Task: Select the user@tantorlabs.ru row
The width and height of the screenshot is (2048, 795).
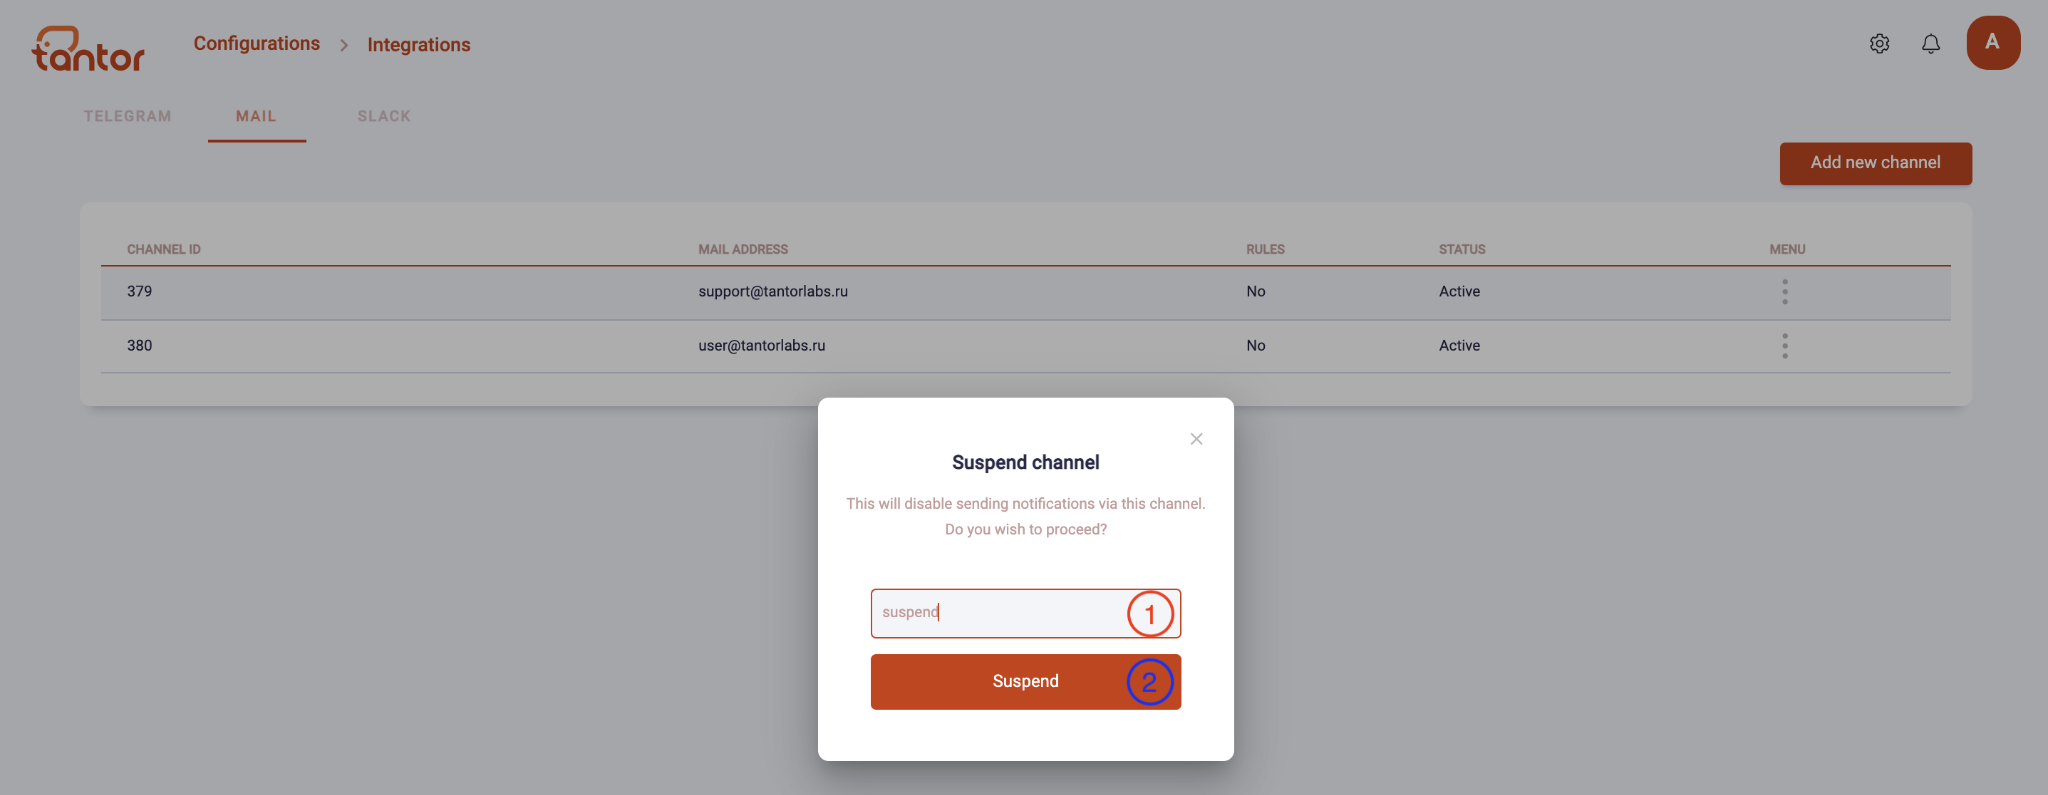Action: coord(1026,347)
